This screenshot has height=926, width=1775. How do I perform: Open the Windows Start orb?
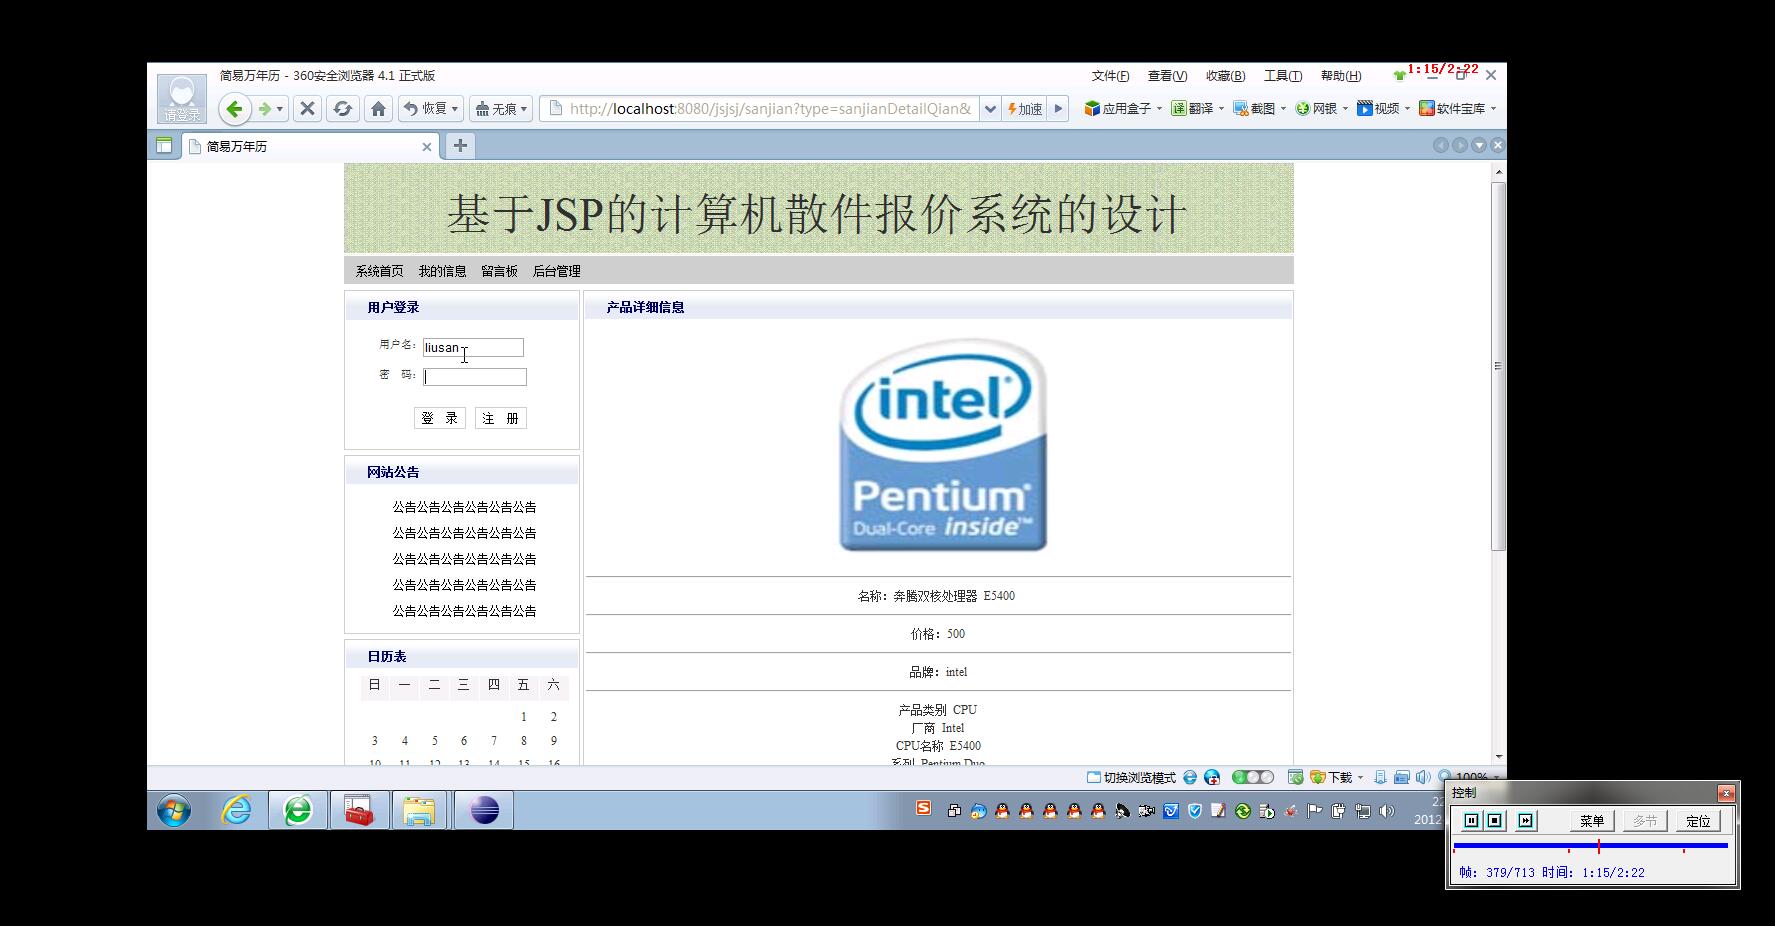point(174,810)
